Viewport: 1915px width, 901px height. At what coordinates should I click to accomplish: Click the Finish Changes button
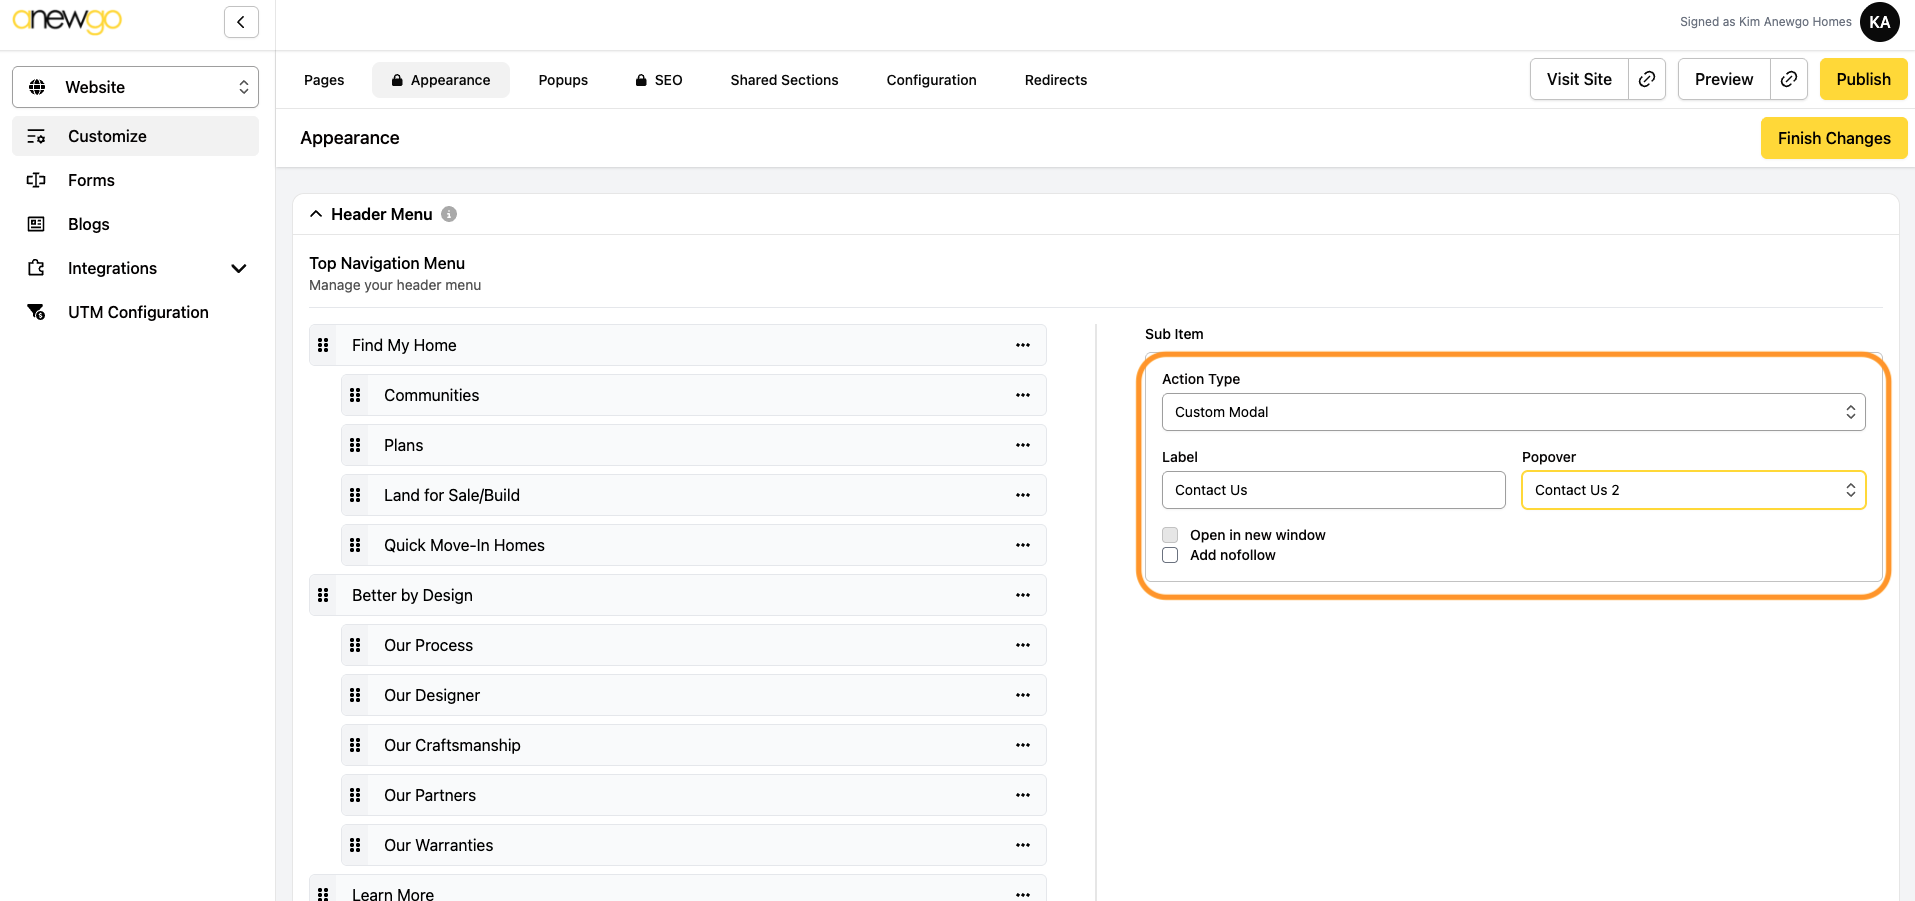click(x=1833, y=138)
